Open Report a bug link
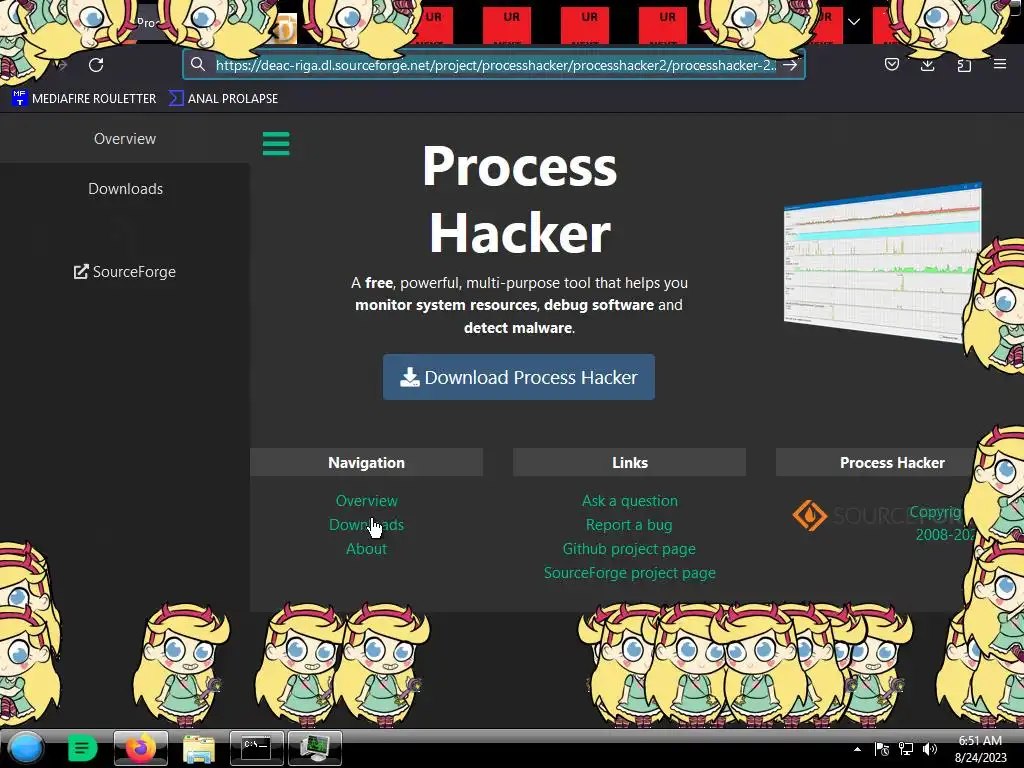Screen dimensions: 1024x768 point(629,525)
